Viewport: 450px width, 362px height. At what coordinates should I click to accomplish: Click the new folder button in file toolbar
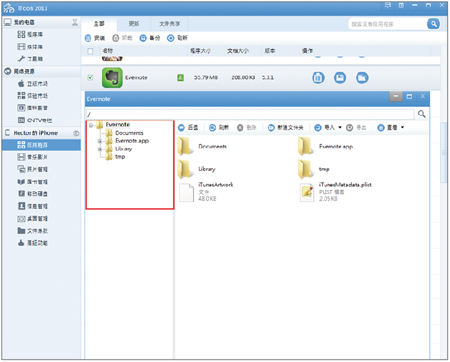point(286,127)
